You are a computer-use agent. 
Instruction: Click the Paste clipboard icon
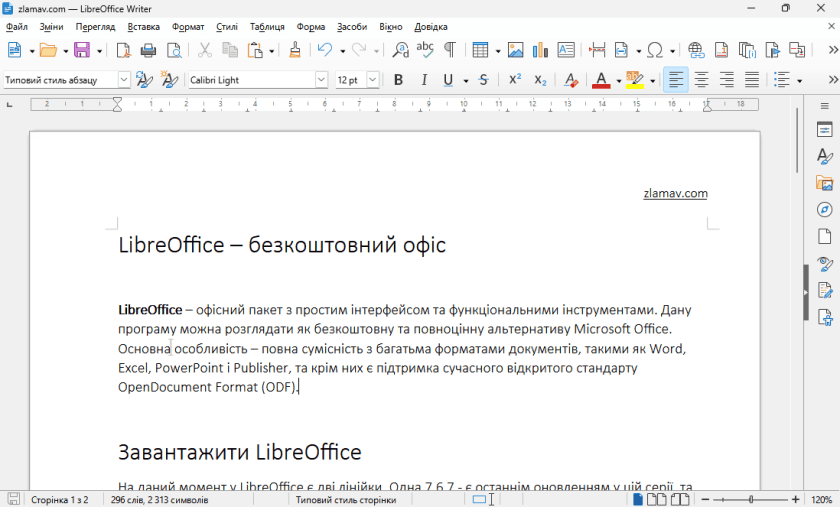(255, 50)
